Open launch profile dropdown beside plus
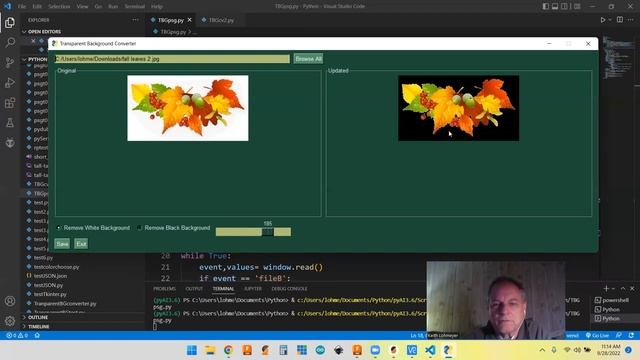The height and width of the screenshot is (360, 640). (x=613, y=289)
